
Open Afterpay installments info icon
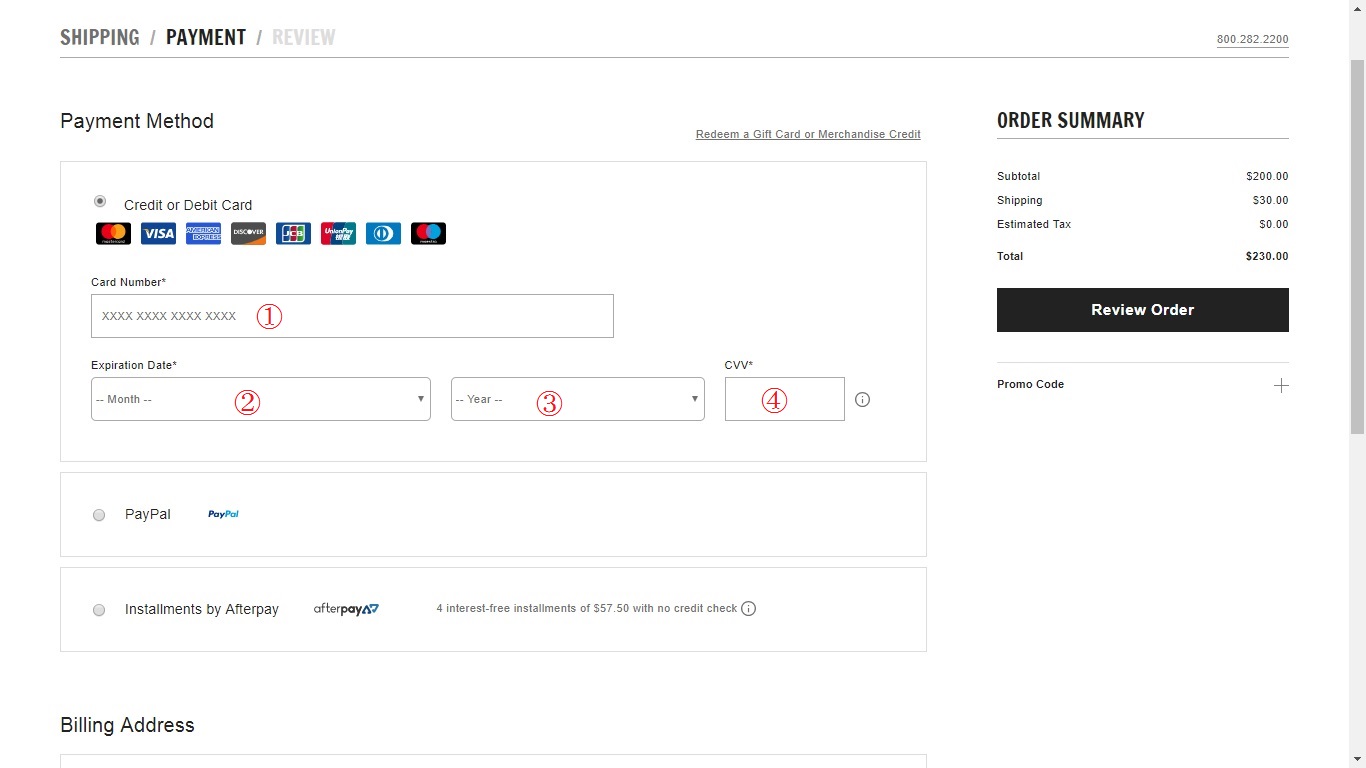tap(748, 609)
